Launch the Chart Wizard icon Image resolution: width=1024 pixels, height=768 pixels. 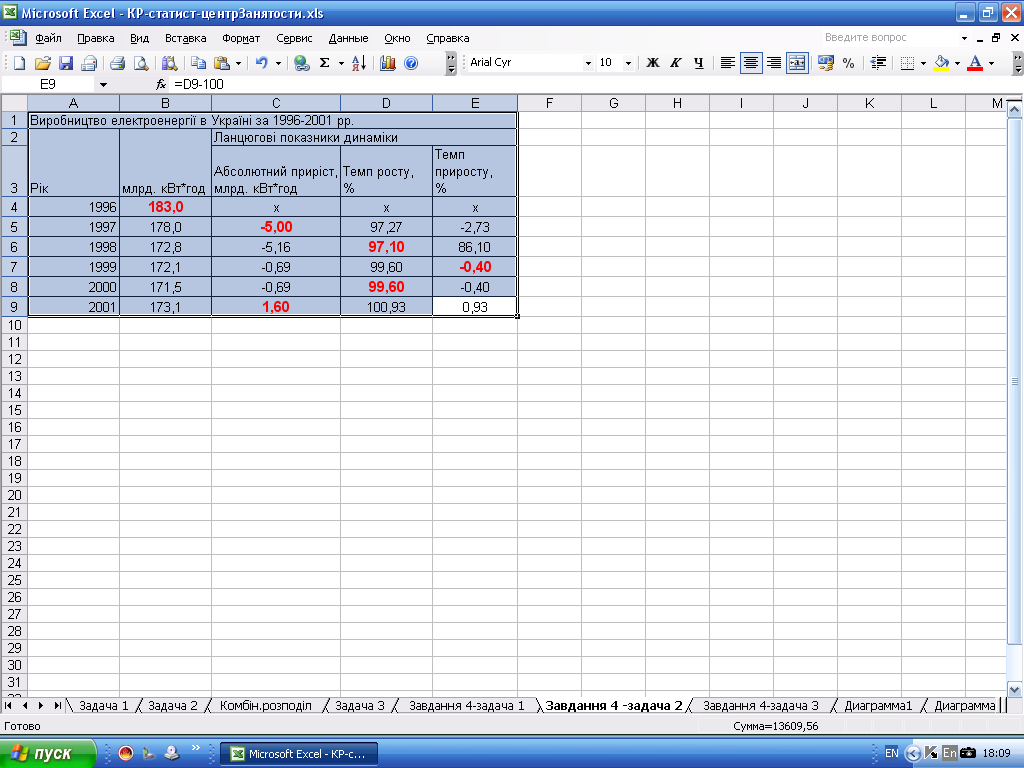point(387,63)
